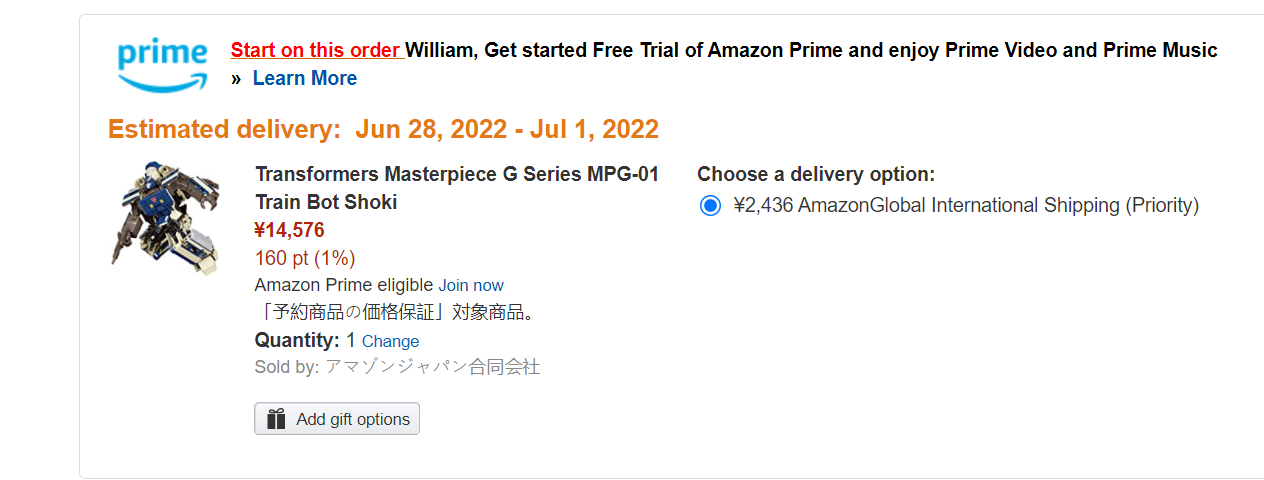This screenshot has height=480, width=1264.
Task: Click the 160 pt (1%) points text
Action: pos(305,258)
